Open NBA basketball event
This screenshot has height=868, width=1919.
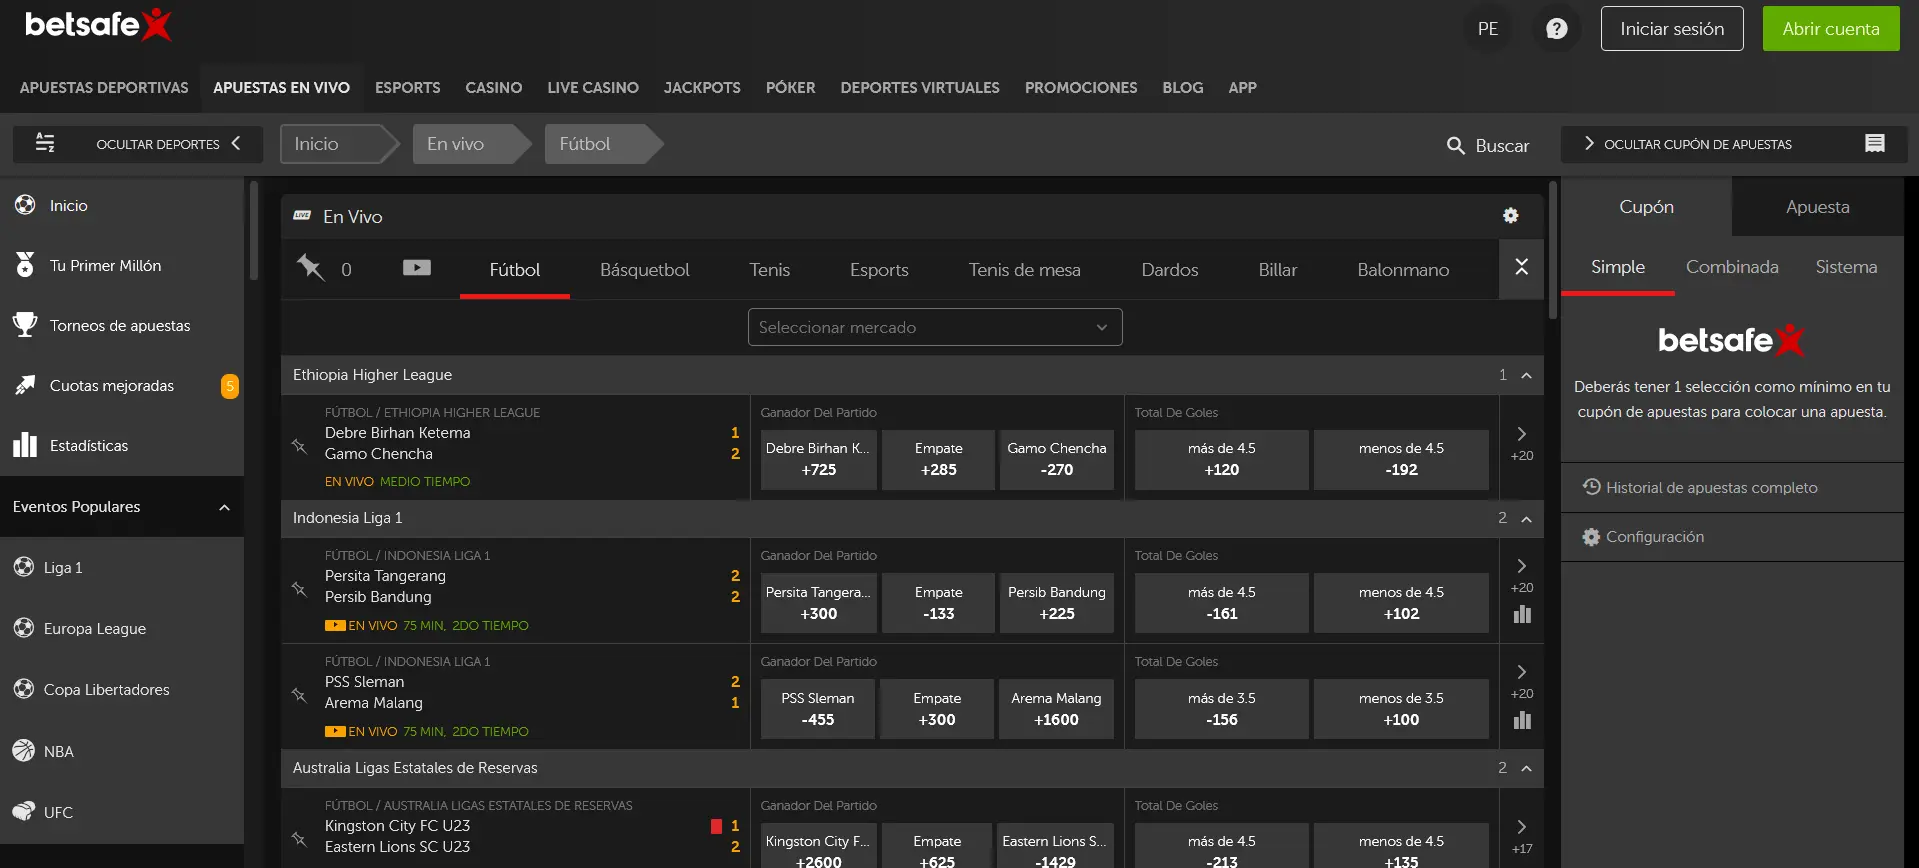(x=122, y=751)
